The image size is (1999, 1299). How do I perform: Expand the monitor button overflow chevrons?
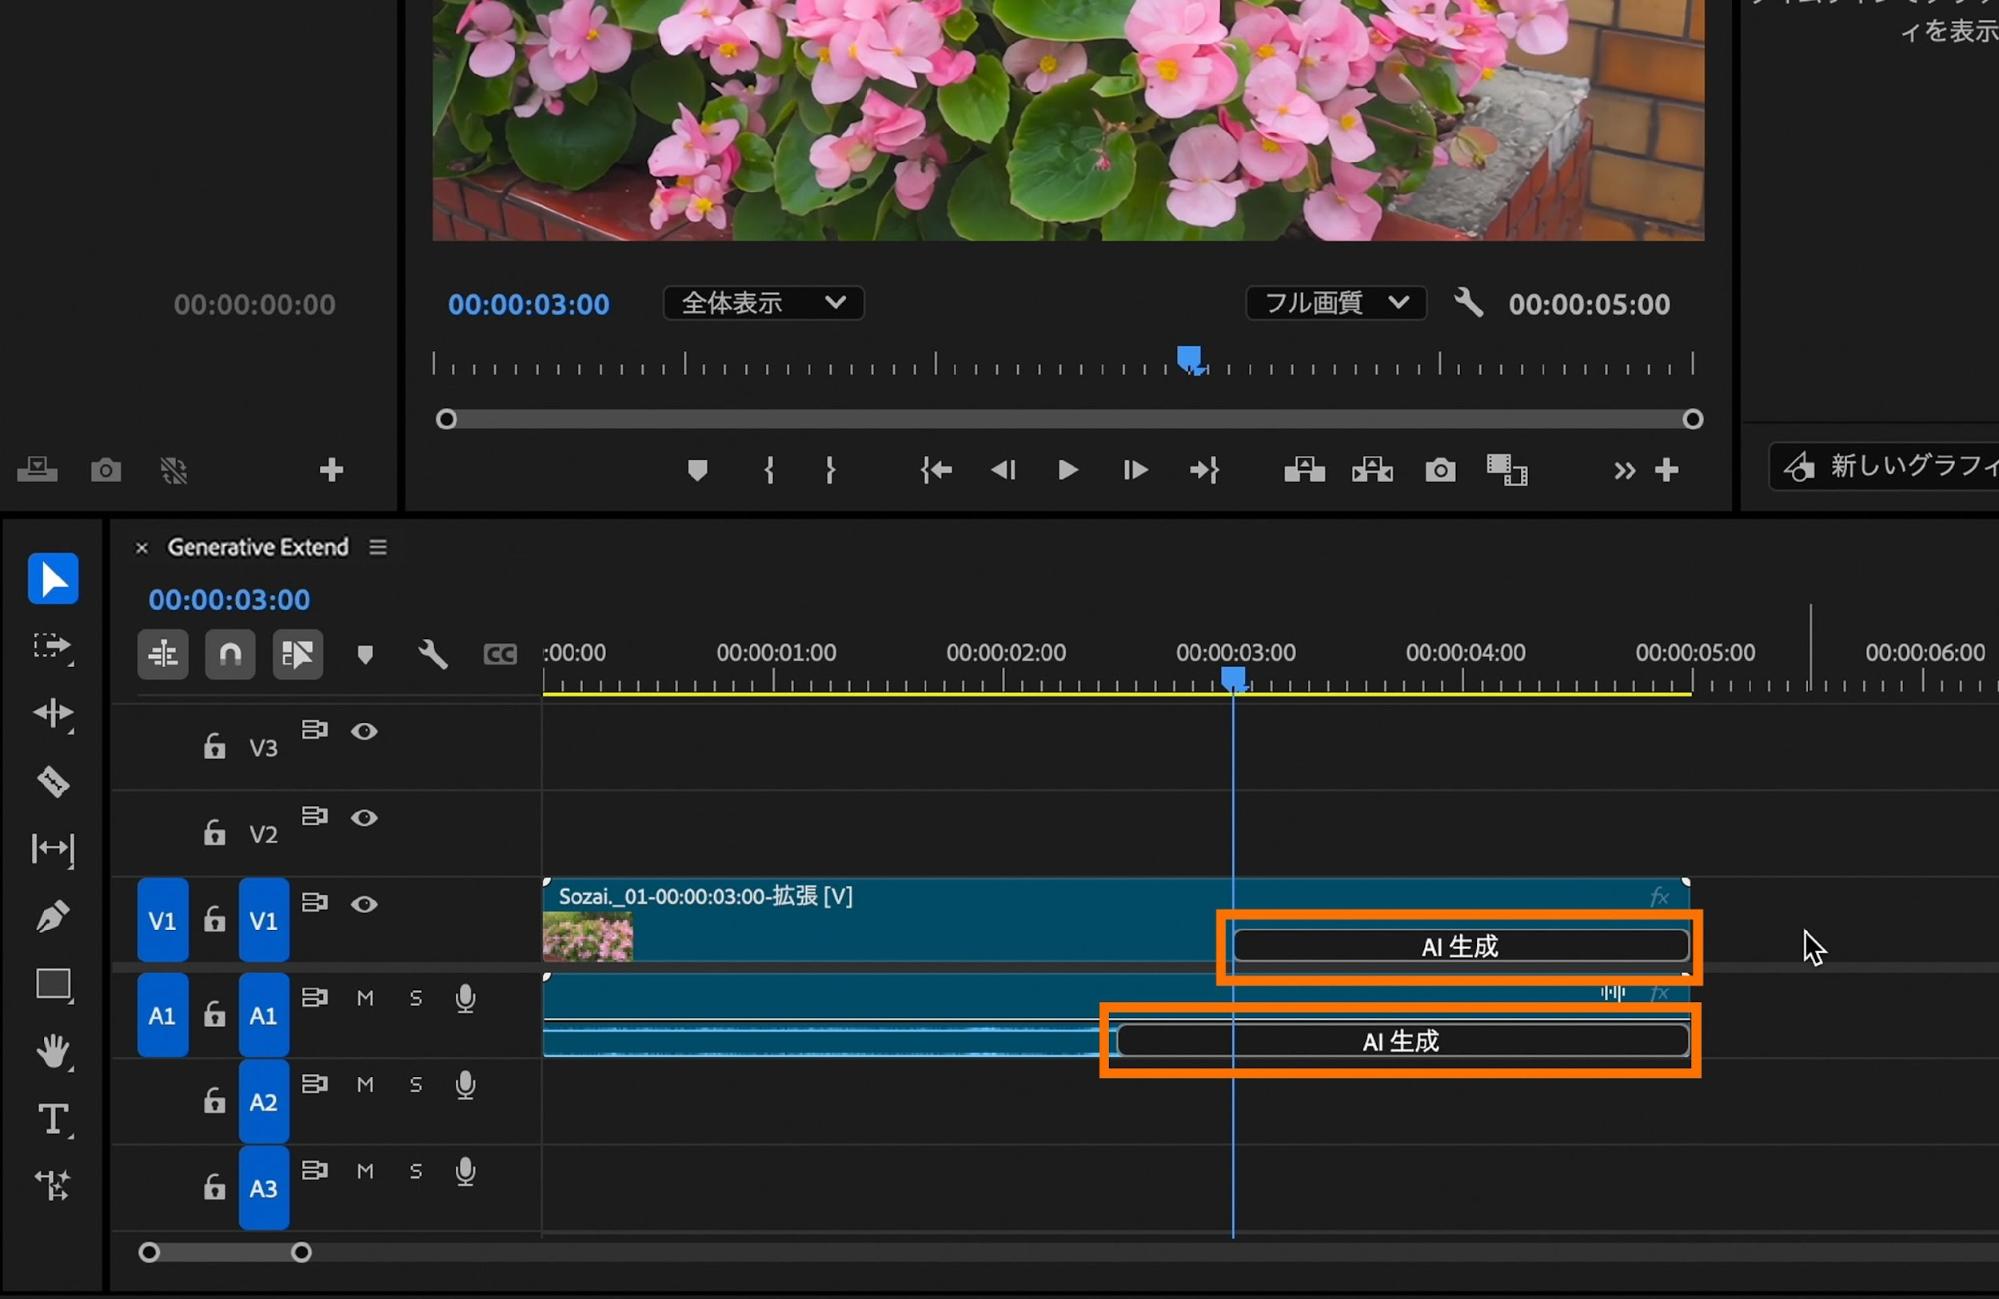point(1624,470)
